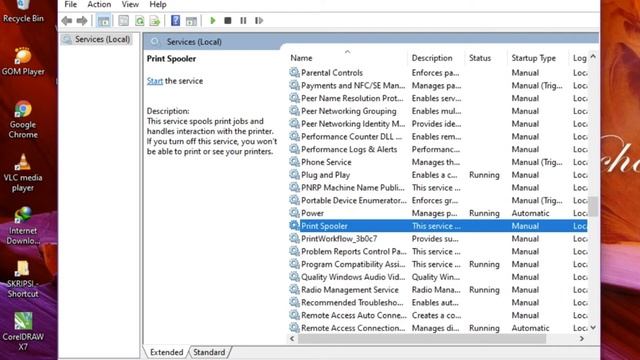Click the green Start Service play button
The image size is (640, 360).
(x=213, y=20)
